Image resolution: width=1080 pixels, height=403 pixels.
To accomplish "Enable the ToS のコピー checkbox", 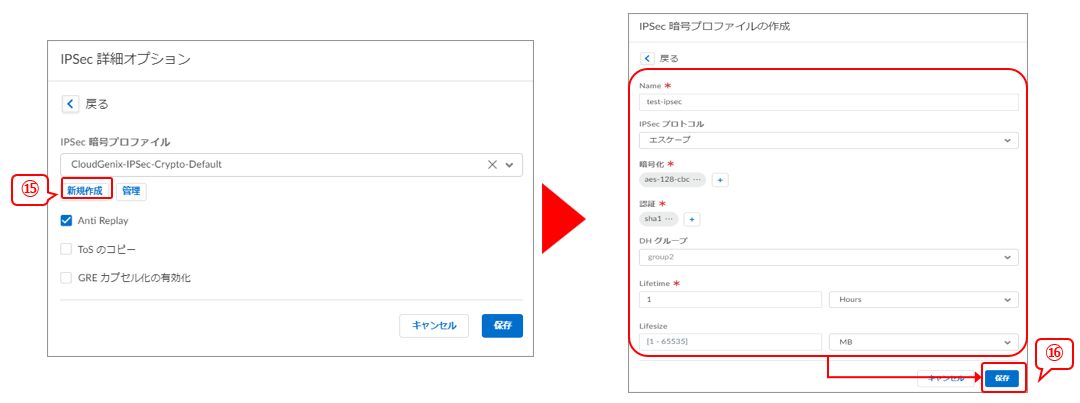I will [x=67, y=249].
